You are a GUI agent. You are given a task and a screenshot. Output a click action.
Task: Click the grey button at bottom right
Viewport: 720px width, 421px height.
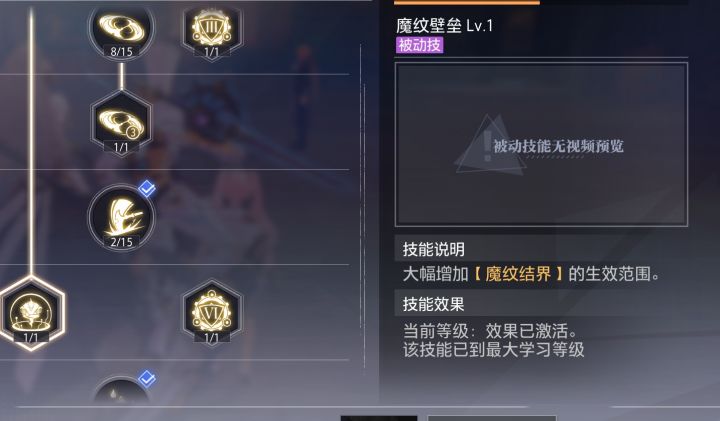pyautogui.click(x=492, y=418)
